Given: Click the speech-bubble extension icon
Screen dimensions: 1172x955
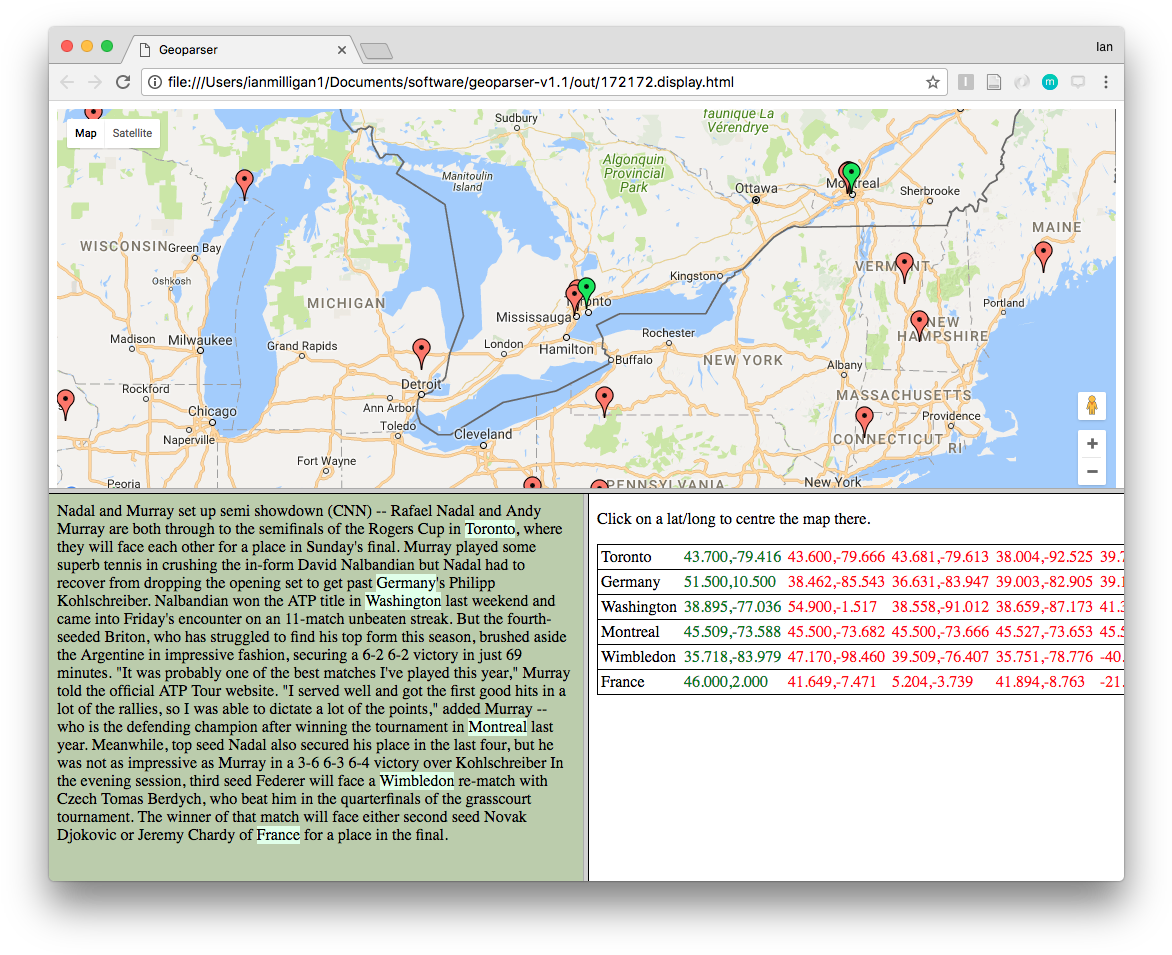Looking at the screenshot, I should point(1077,82).
